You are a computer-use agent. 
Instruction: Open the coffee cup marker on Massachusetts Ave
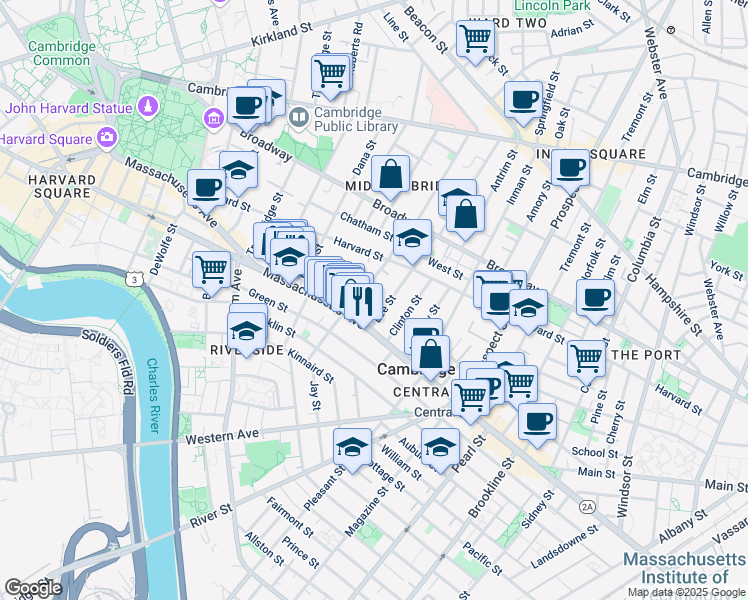click(x=206, y=191)
